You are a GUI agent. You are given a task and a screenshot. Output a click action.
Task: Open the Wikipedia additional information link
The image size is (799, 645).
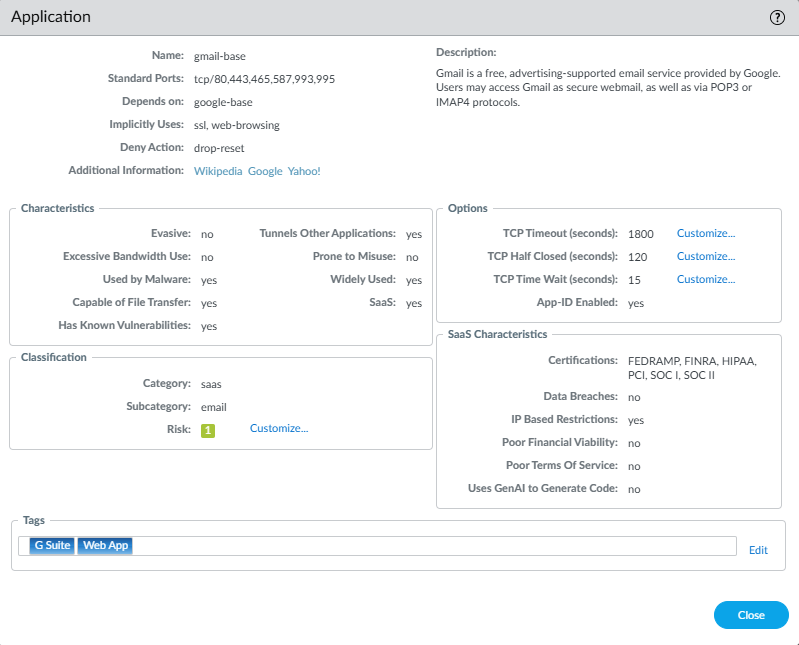pyautogui.click(x=218, y=171)
